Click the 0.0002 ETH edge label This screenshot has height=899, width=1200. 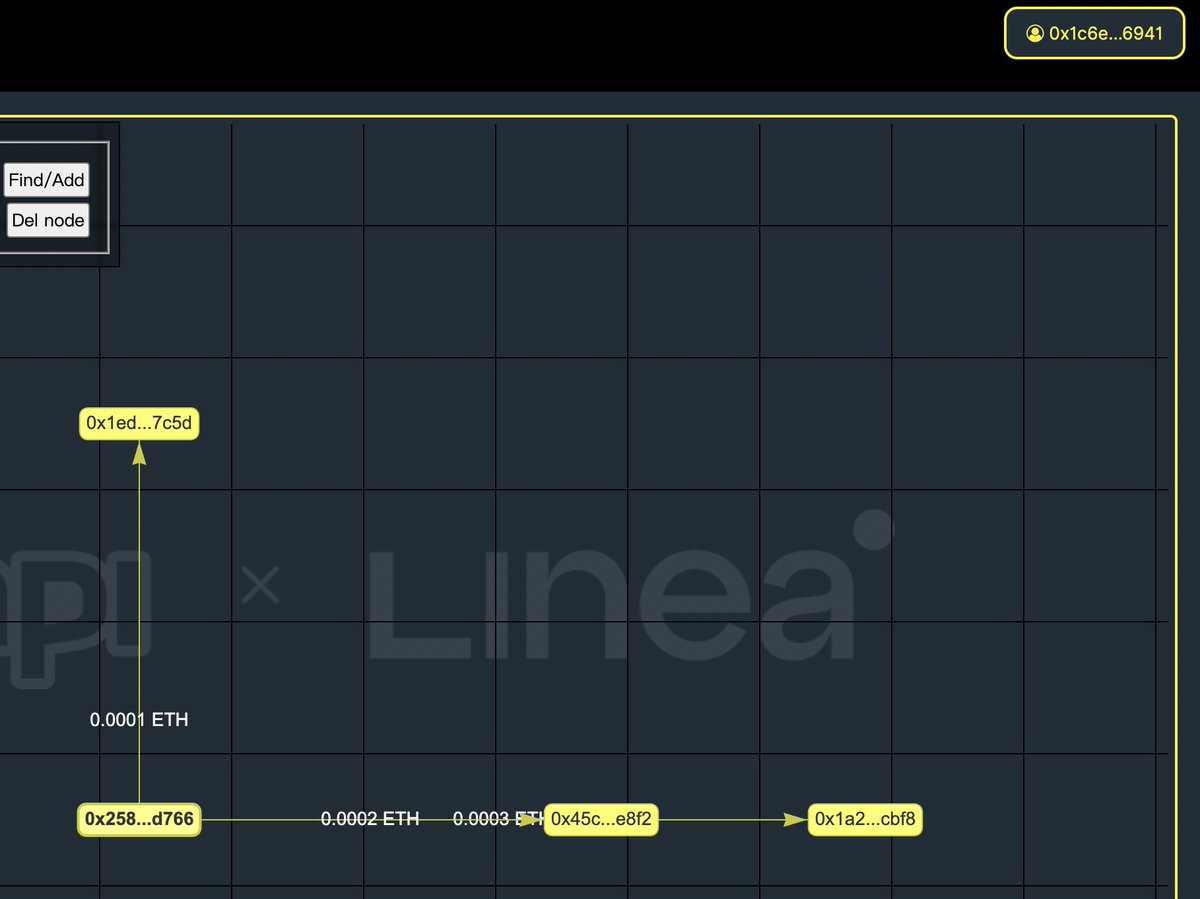[370, 819]
